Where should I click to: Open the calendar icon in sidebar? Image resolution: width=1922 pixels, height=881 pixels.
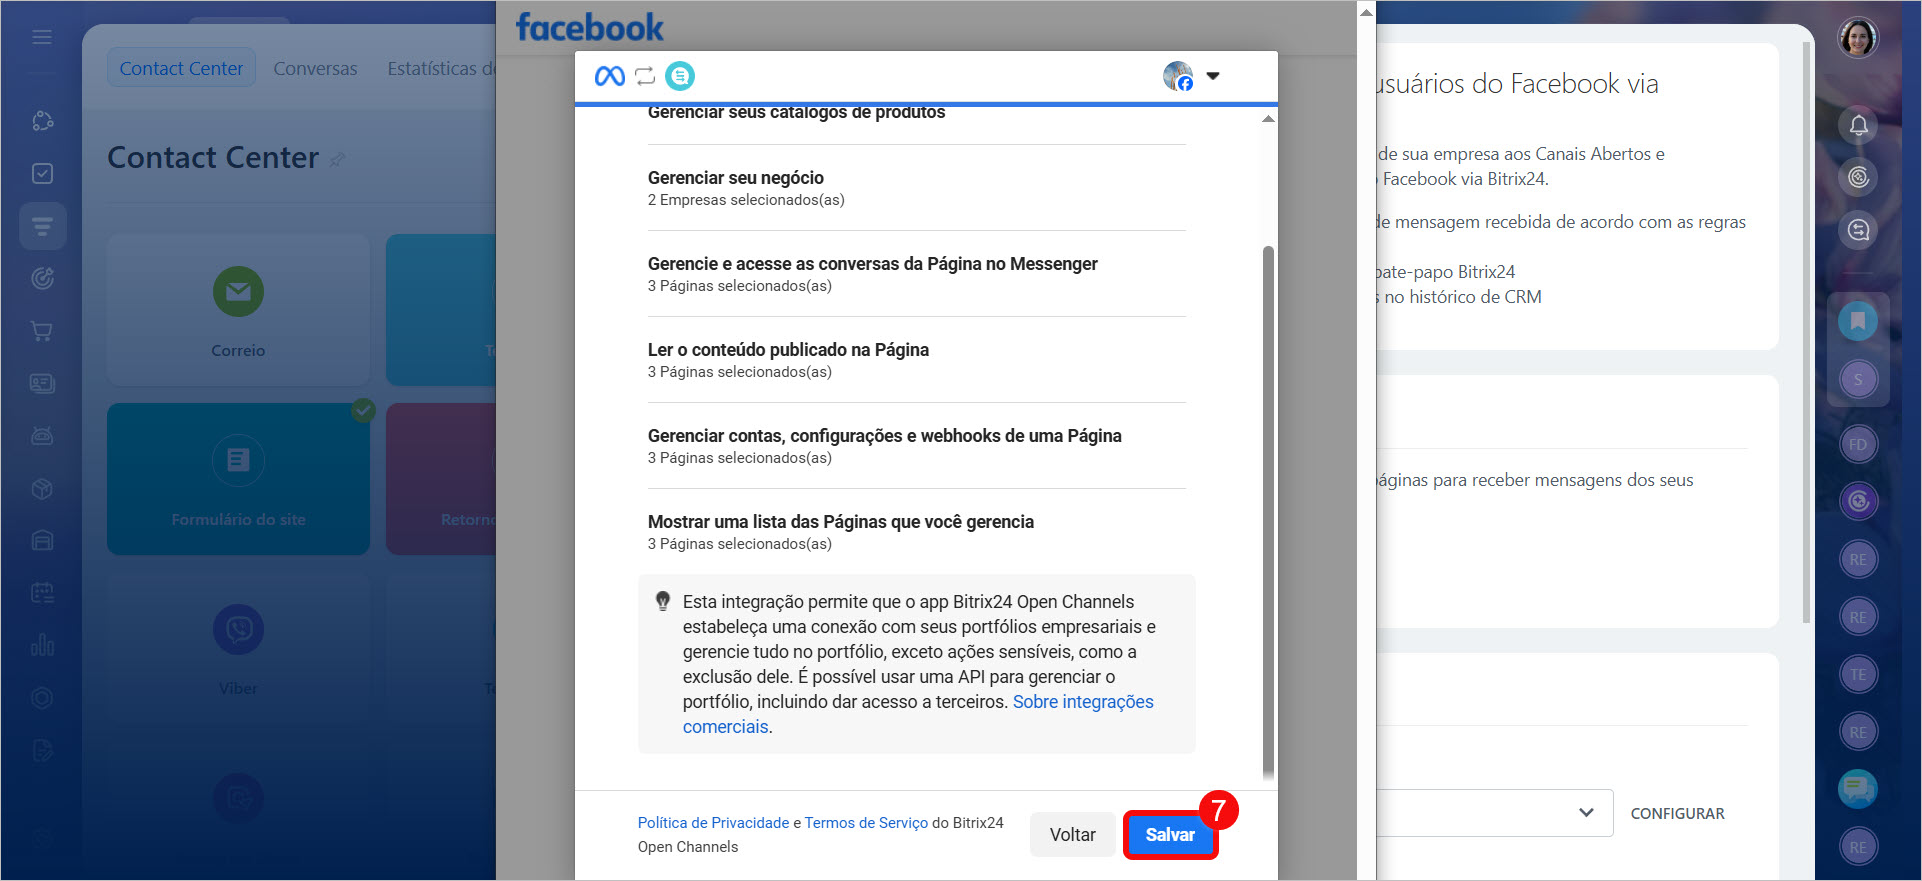tap(42, 592)
